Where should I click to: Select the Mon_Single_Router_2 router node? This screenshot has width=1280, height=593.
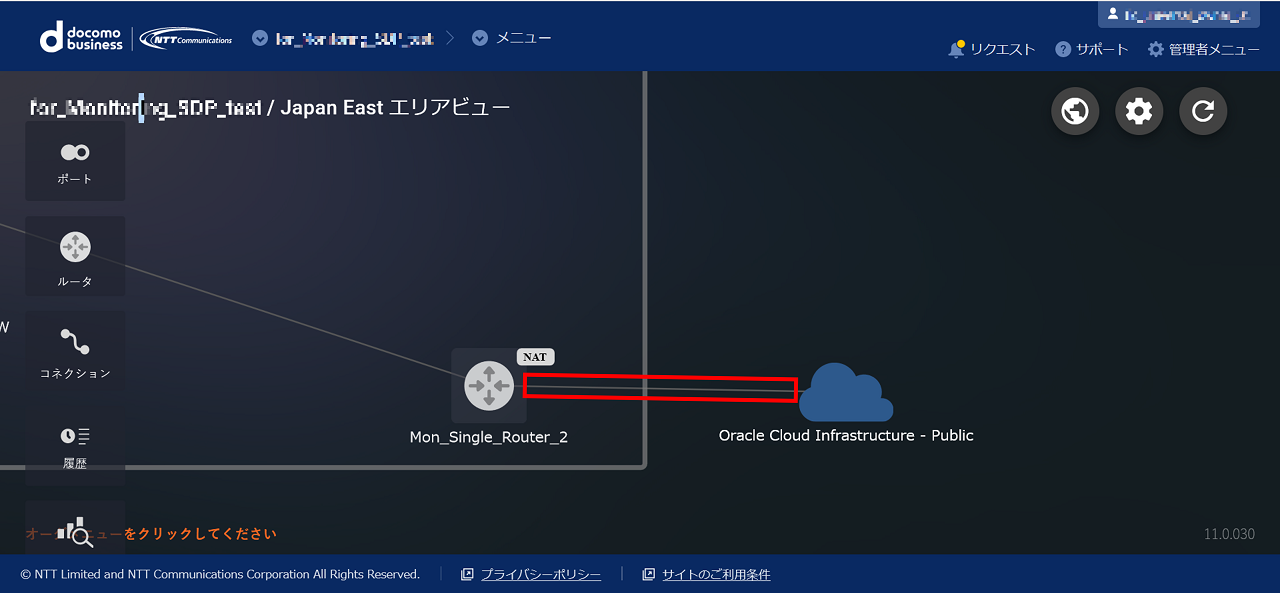click(x=489, y=386)
